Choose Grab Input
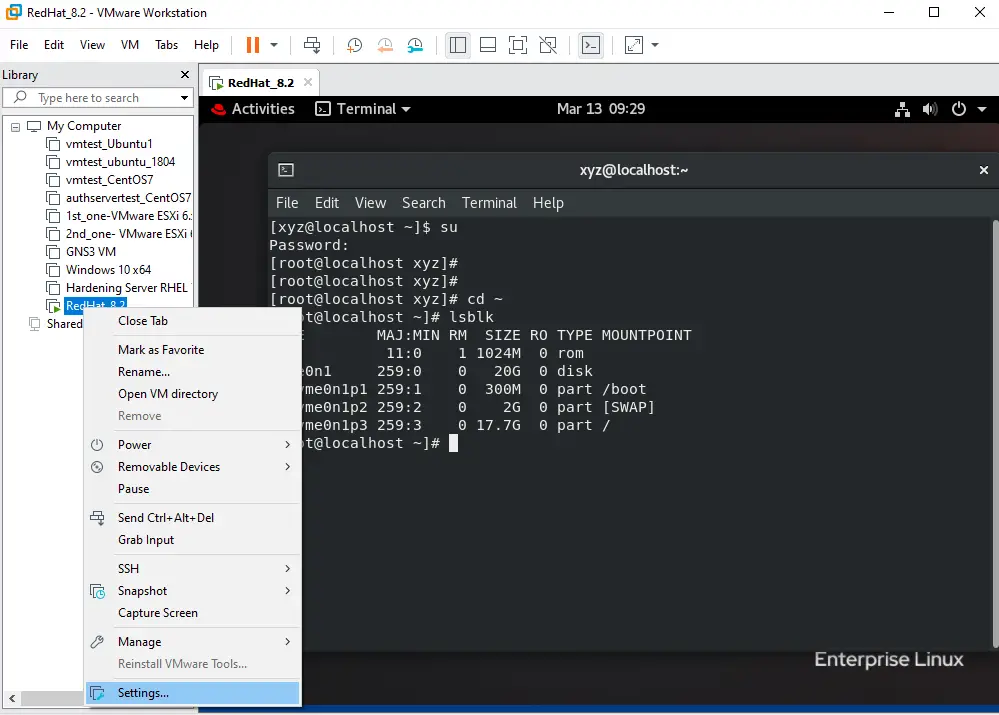 pos(192,540)
